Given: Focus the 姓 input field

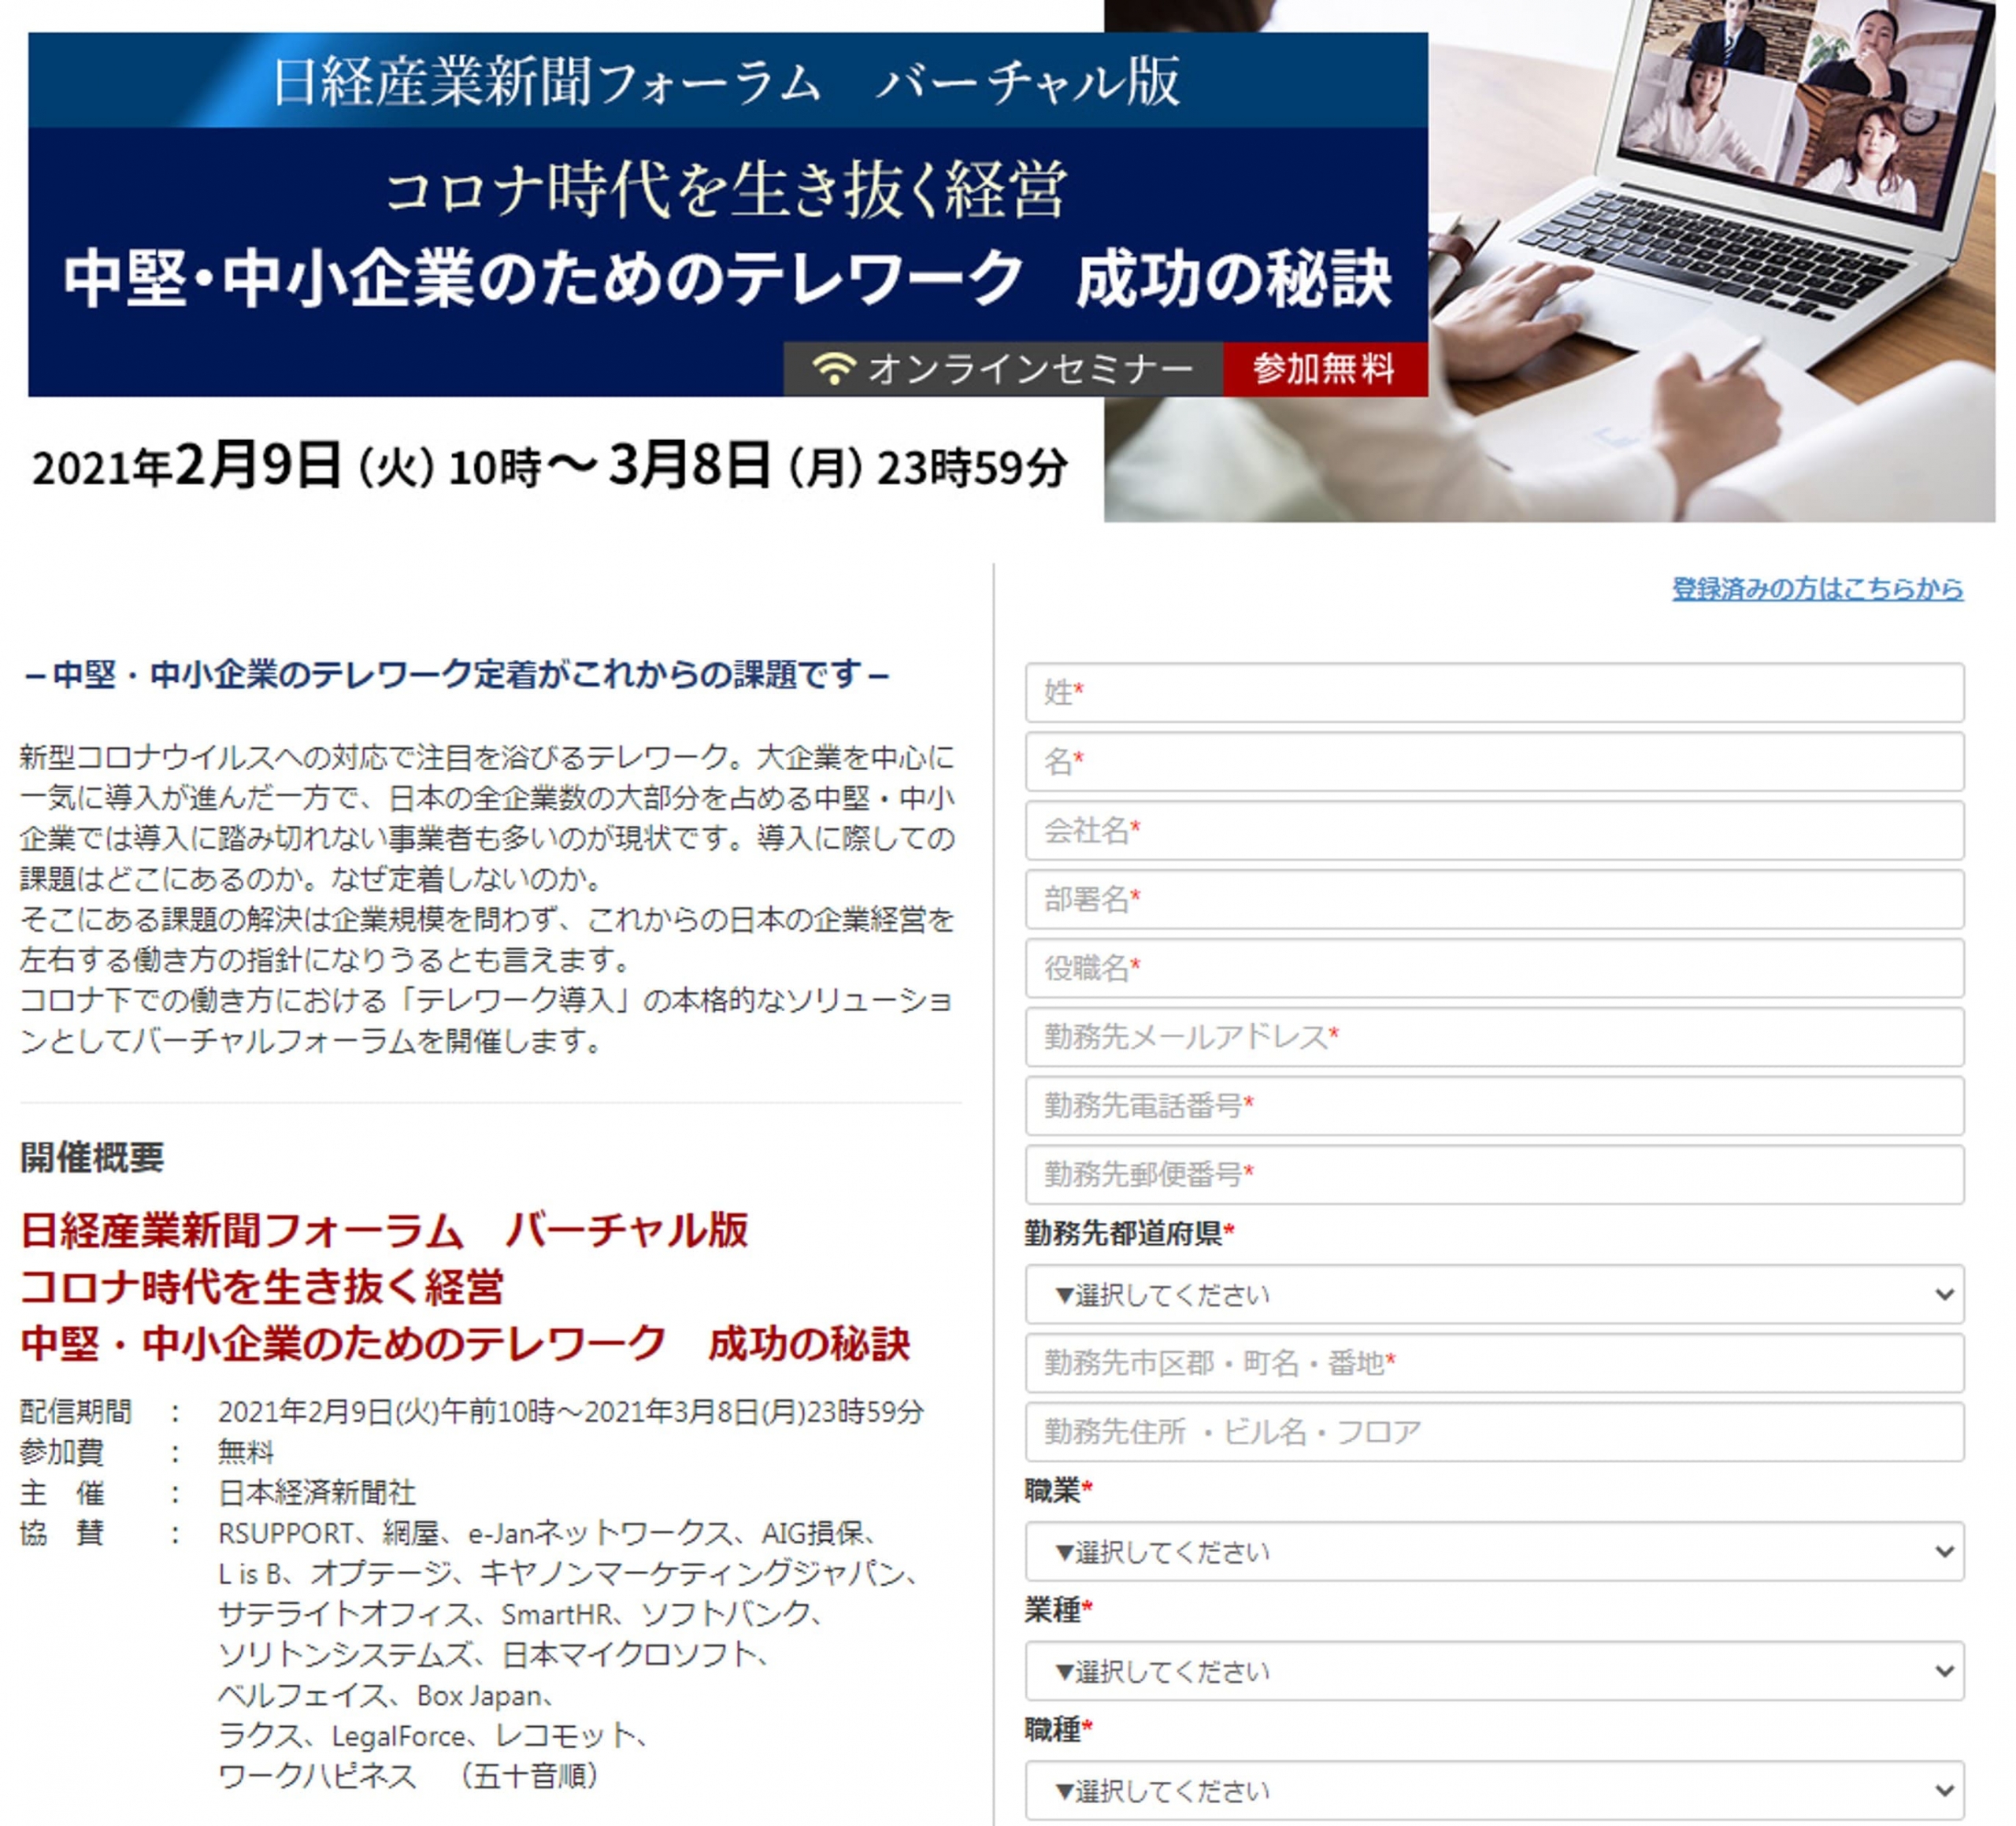Looking at the screenshot, I should pyautogui.click(x=1494, y=692).
